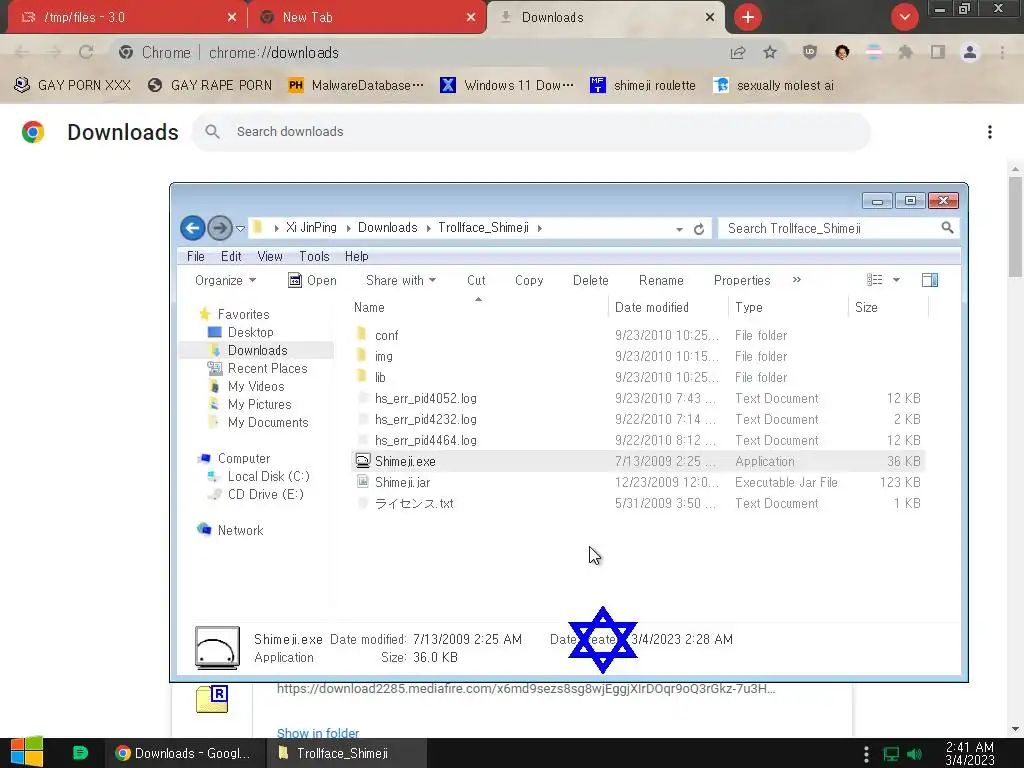Image resolution: width=1024 pixels, height=768 pixels.
Task: Open the view options dropdown arrow
Action: coord(896,280)
